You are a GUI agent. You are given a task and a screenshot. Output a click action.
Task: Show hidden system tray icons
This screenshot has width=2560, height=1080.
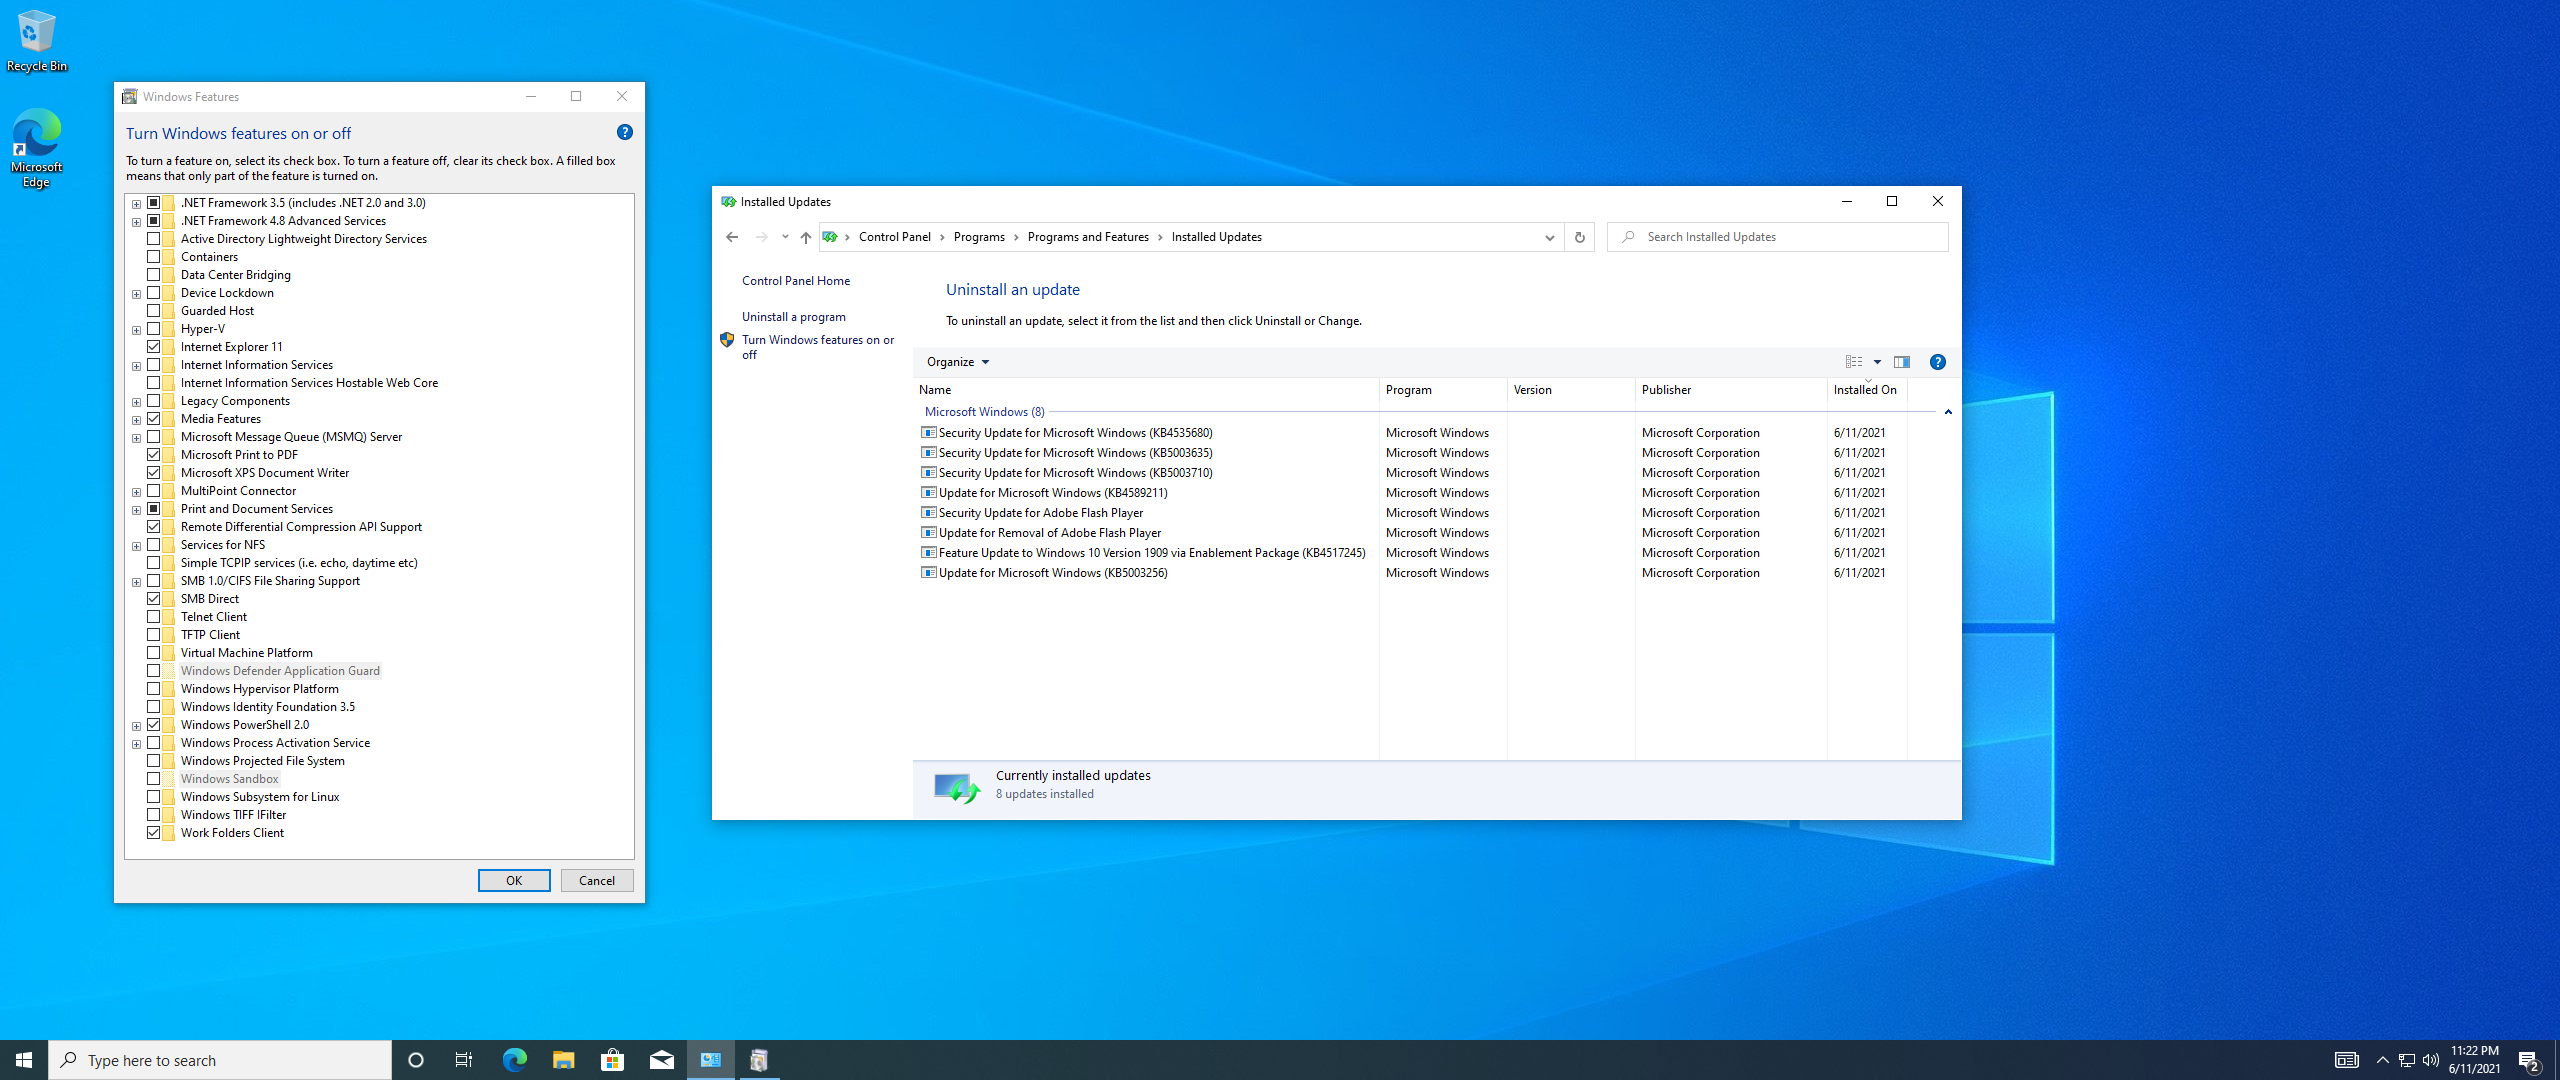2383,1060
